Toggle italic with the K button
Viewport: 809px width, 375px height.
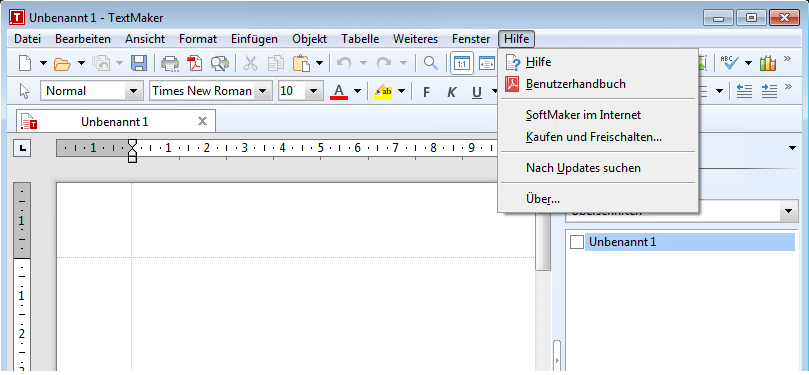[x=451, y=92]
